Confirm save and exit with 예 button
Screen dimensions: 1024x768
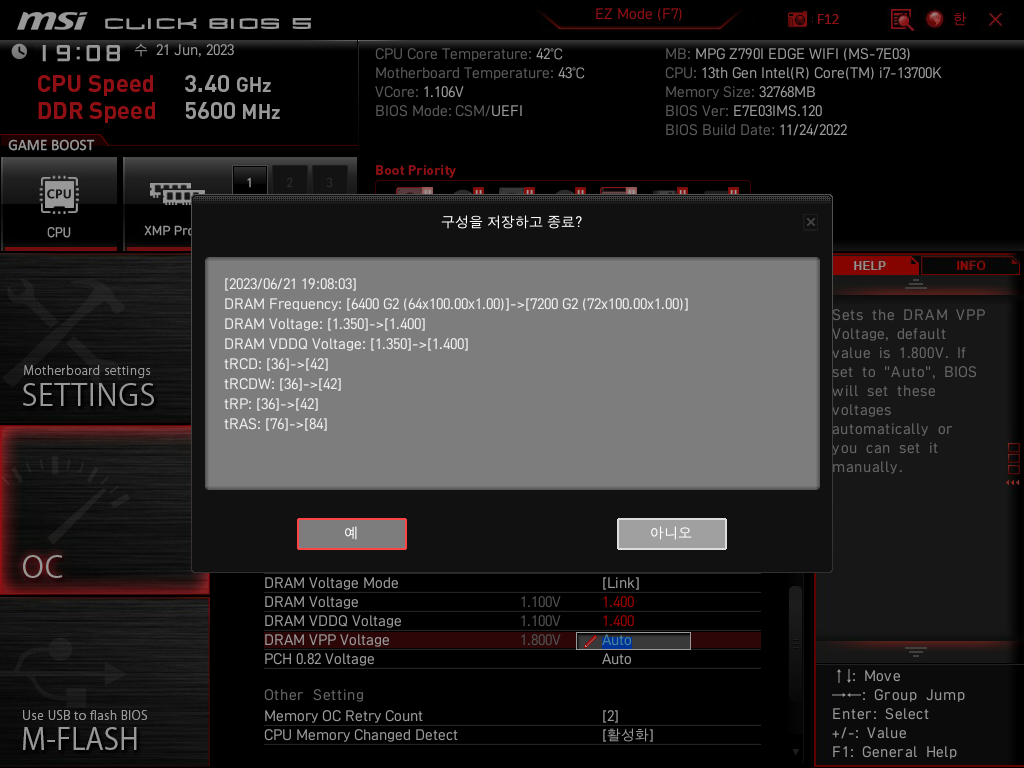(x=351, y=534)
